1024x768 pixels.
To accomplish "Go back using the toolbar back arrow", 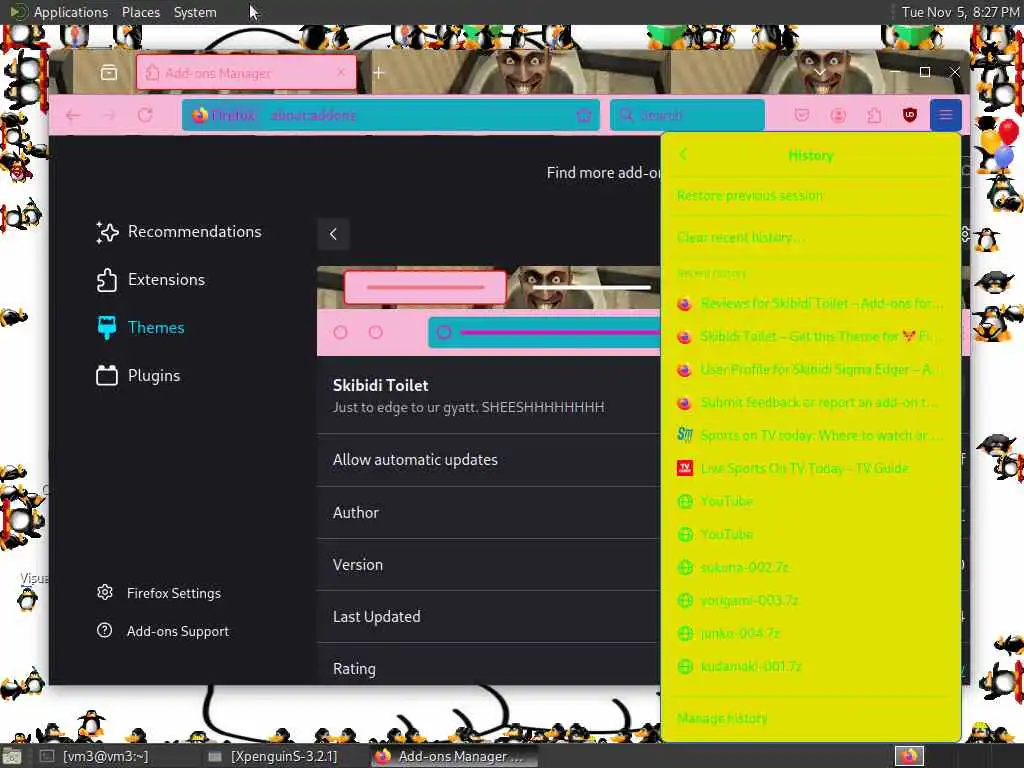I will pyautogui.click(x=72, y=116).
